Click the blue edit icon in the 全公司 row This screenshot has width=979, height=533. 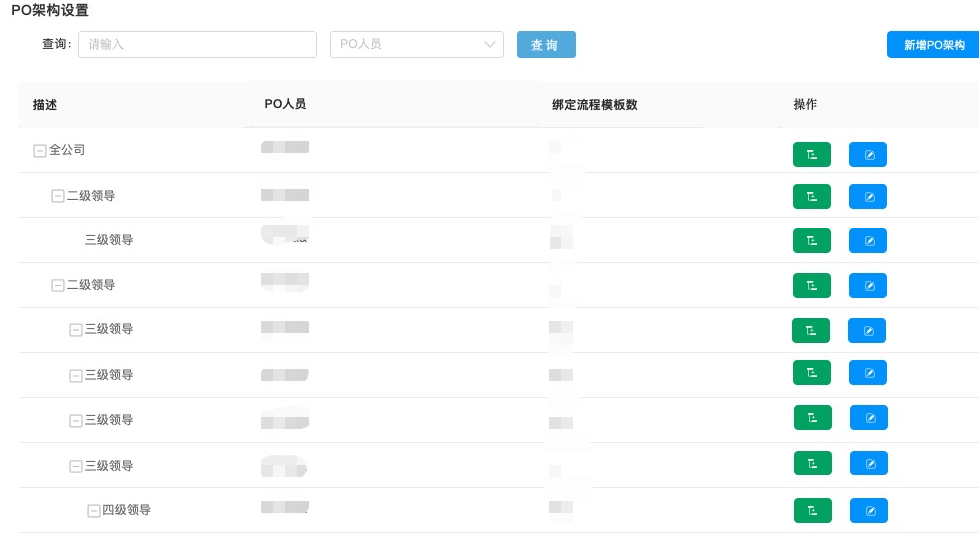868,155
